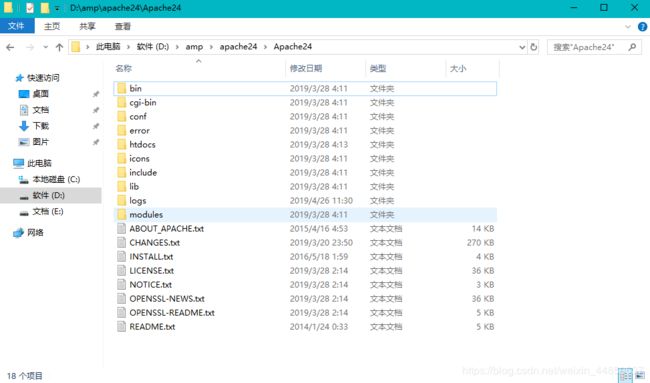Viewport: 650px width, 383px height.
Task: Select the modules folder icon
Action: pos(121,215)
